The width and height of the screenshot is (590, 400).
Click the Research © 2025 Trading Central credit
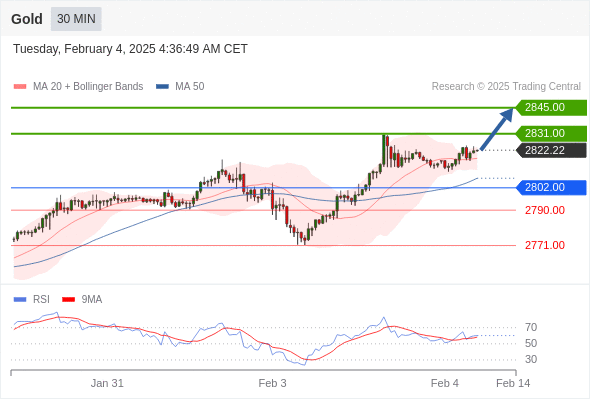[506, 87]
